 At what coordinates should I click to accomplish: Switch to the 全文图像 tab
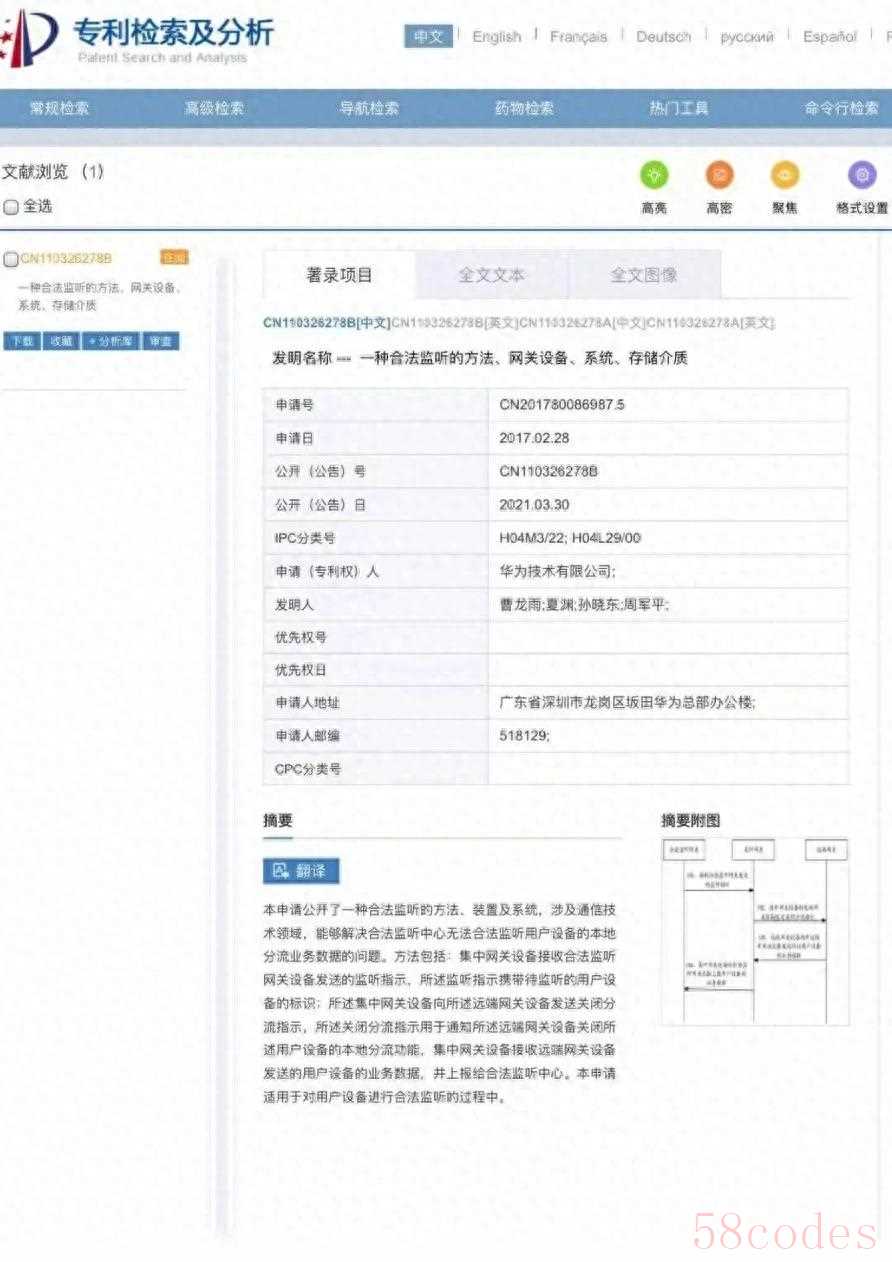[x=644, y=275]
